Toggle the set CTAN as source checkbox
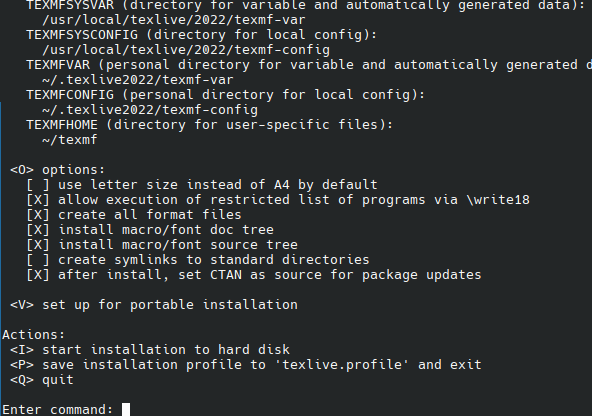This screenshot has height=416, width=592. click(x=38, y=275)
